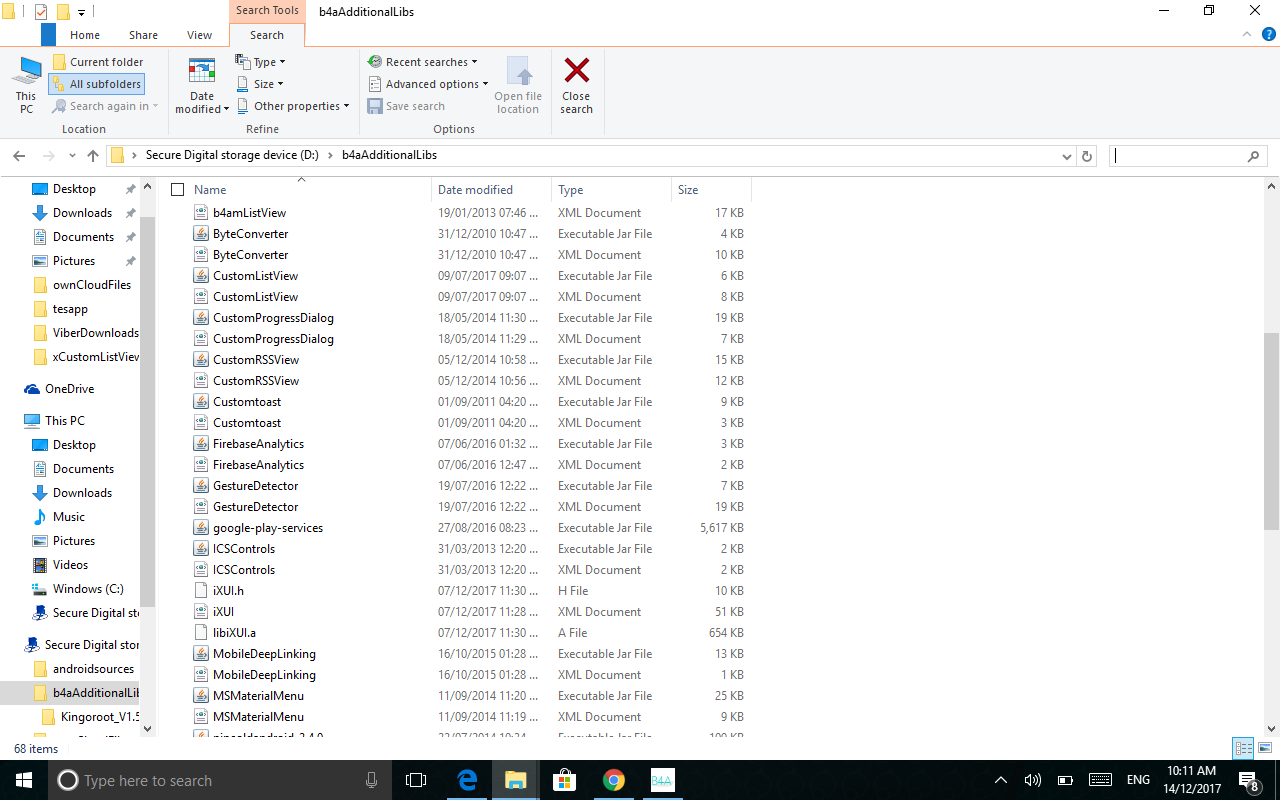Open Task View from the taskbar
The height and width of the screenshot is (800, 1280).
pyautogui.click(x=416, y=780)
